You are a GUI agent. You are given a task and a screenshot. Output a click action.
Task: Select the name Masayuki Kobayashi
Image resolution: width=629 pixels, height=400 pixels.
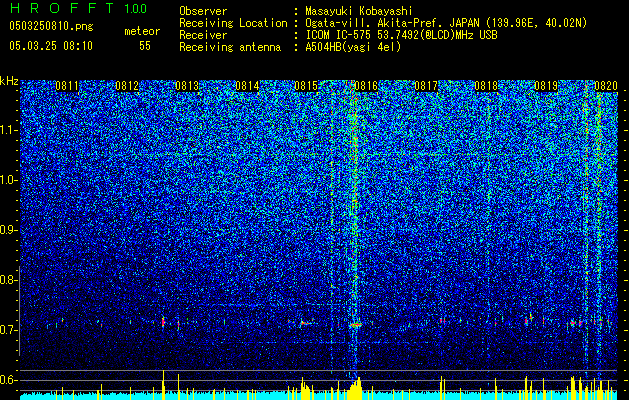(x=359, y=11)
